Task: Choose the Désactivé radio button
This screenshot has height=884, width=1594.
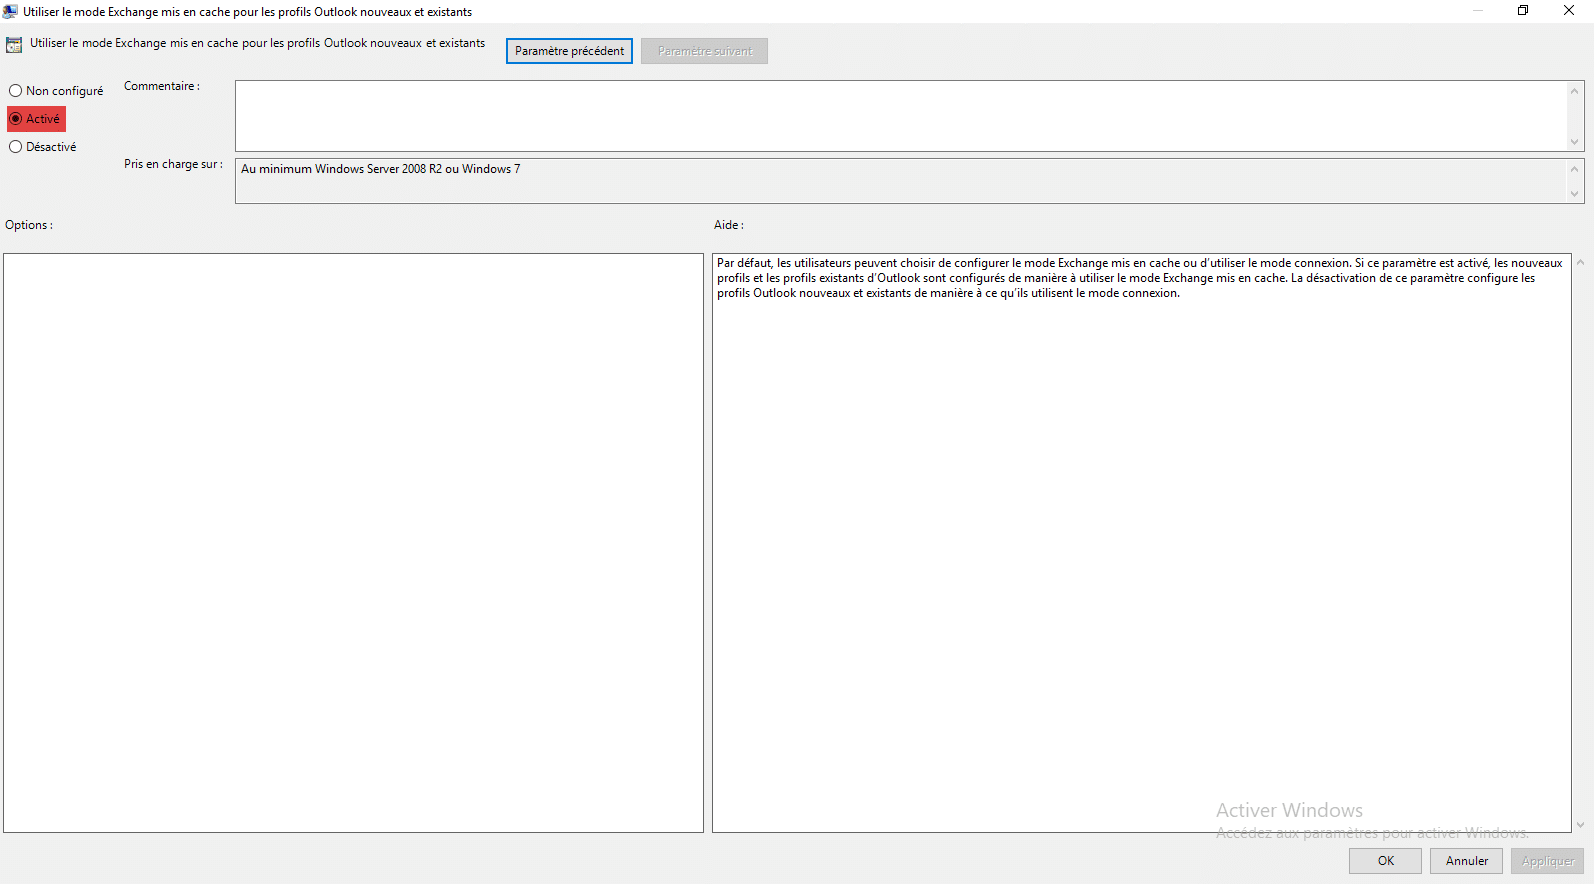Action: 16,147
